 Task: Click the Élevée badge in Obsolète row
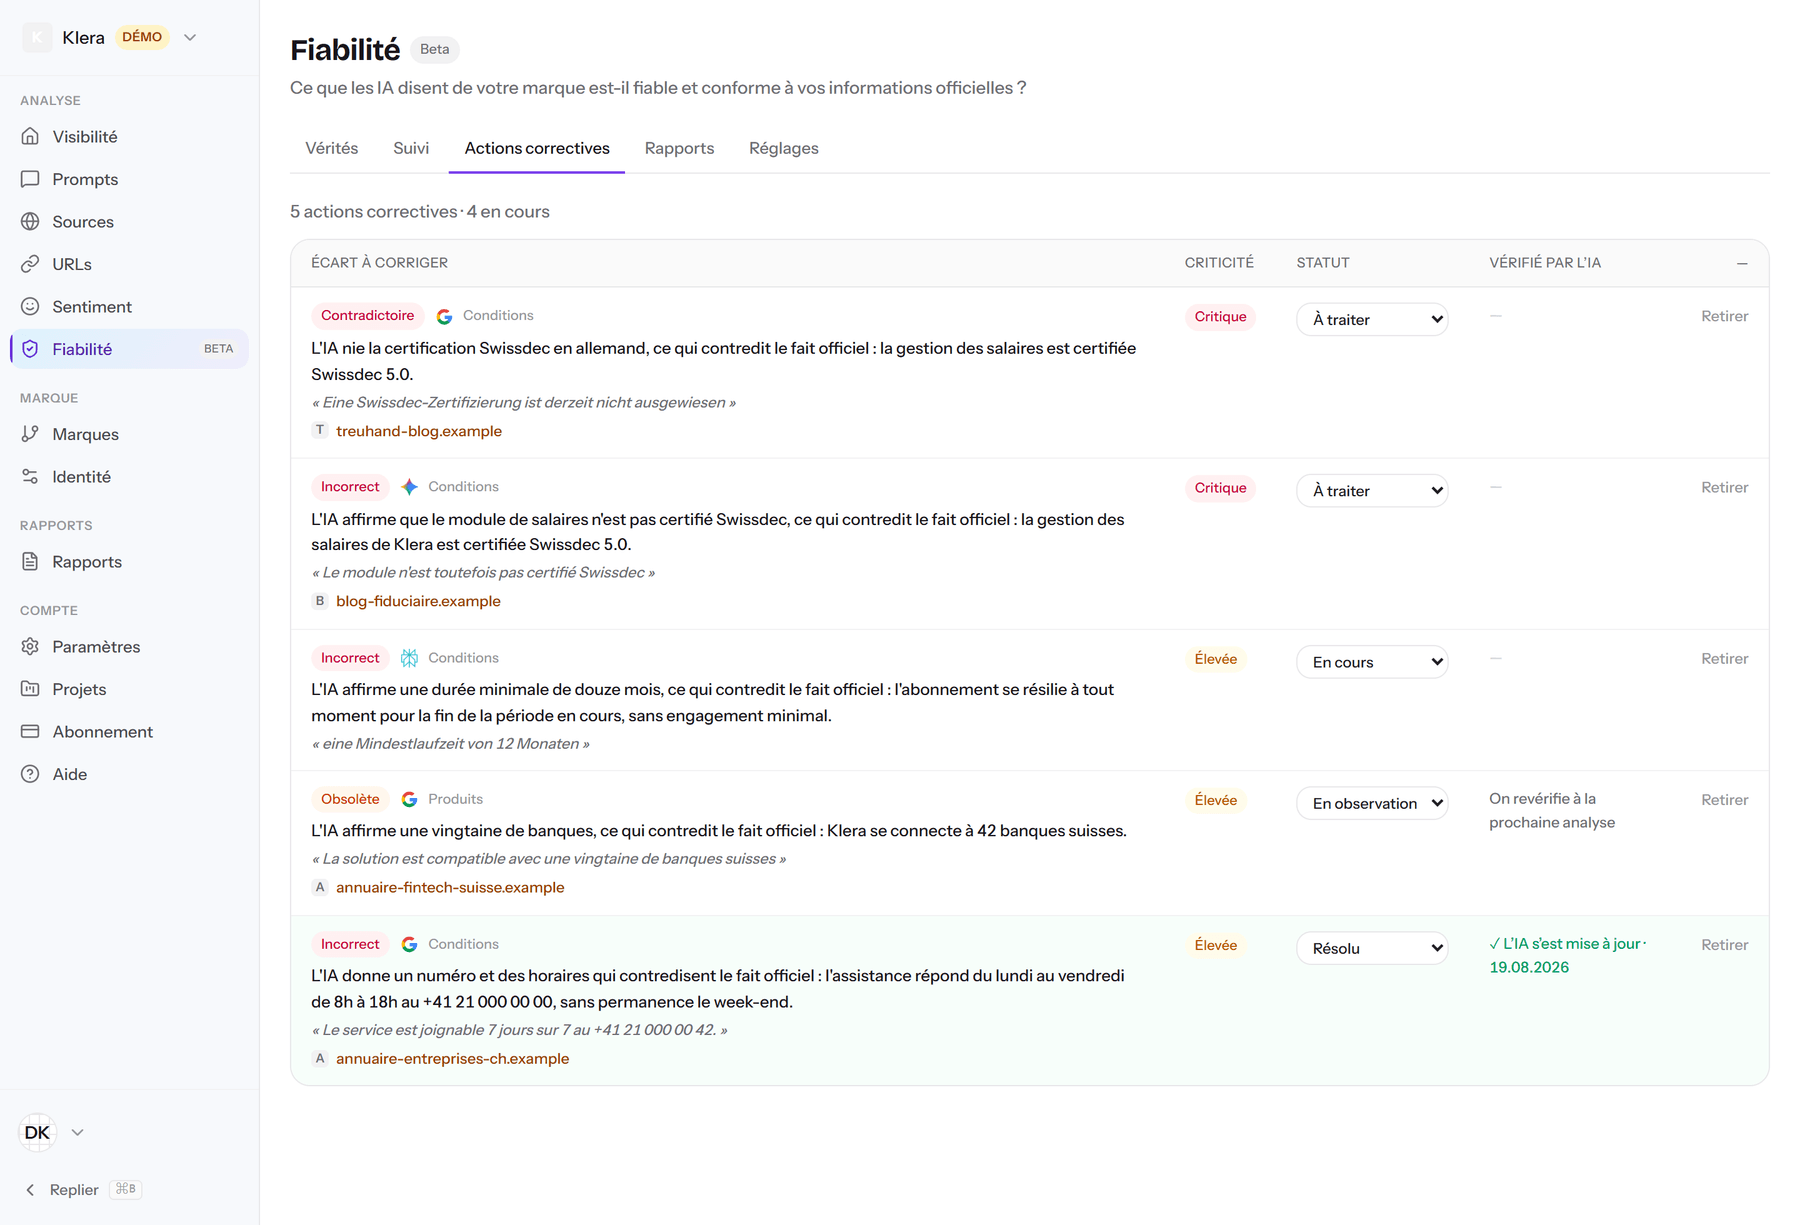coord(1216,800)
